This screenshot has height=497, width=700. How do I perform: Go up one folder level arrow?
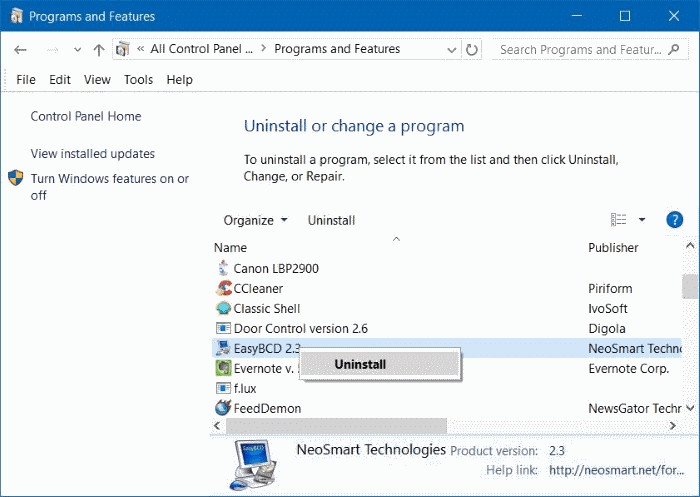[x=98, y=49]
